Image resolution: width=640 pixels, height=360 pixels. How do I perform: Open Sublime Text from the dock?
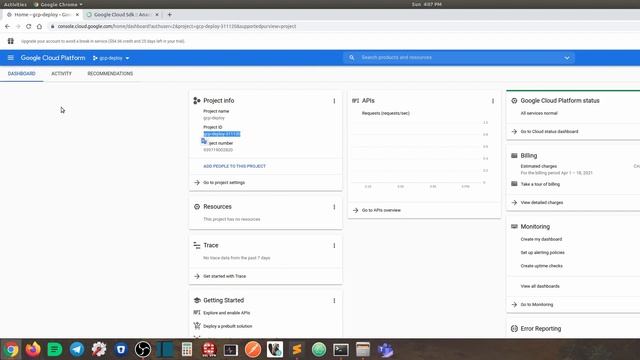[297, 349]
